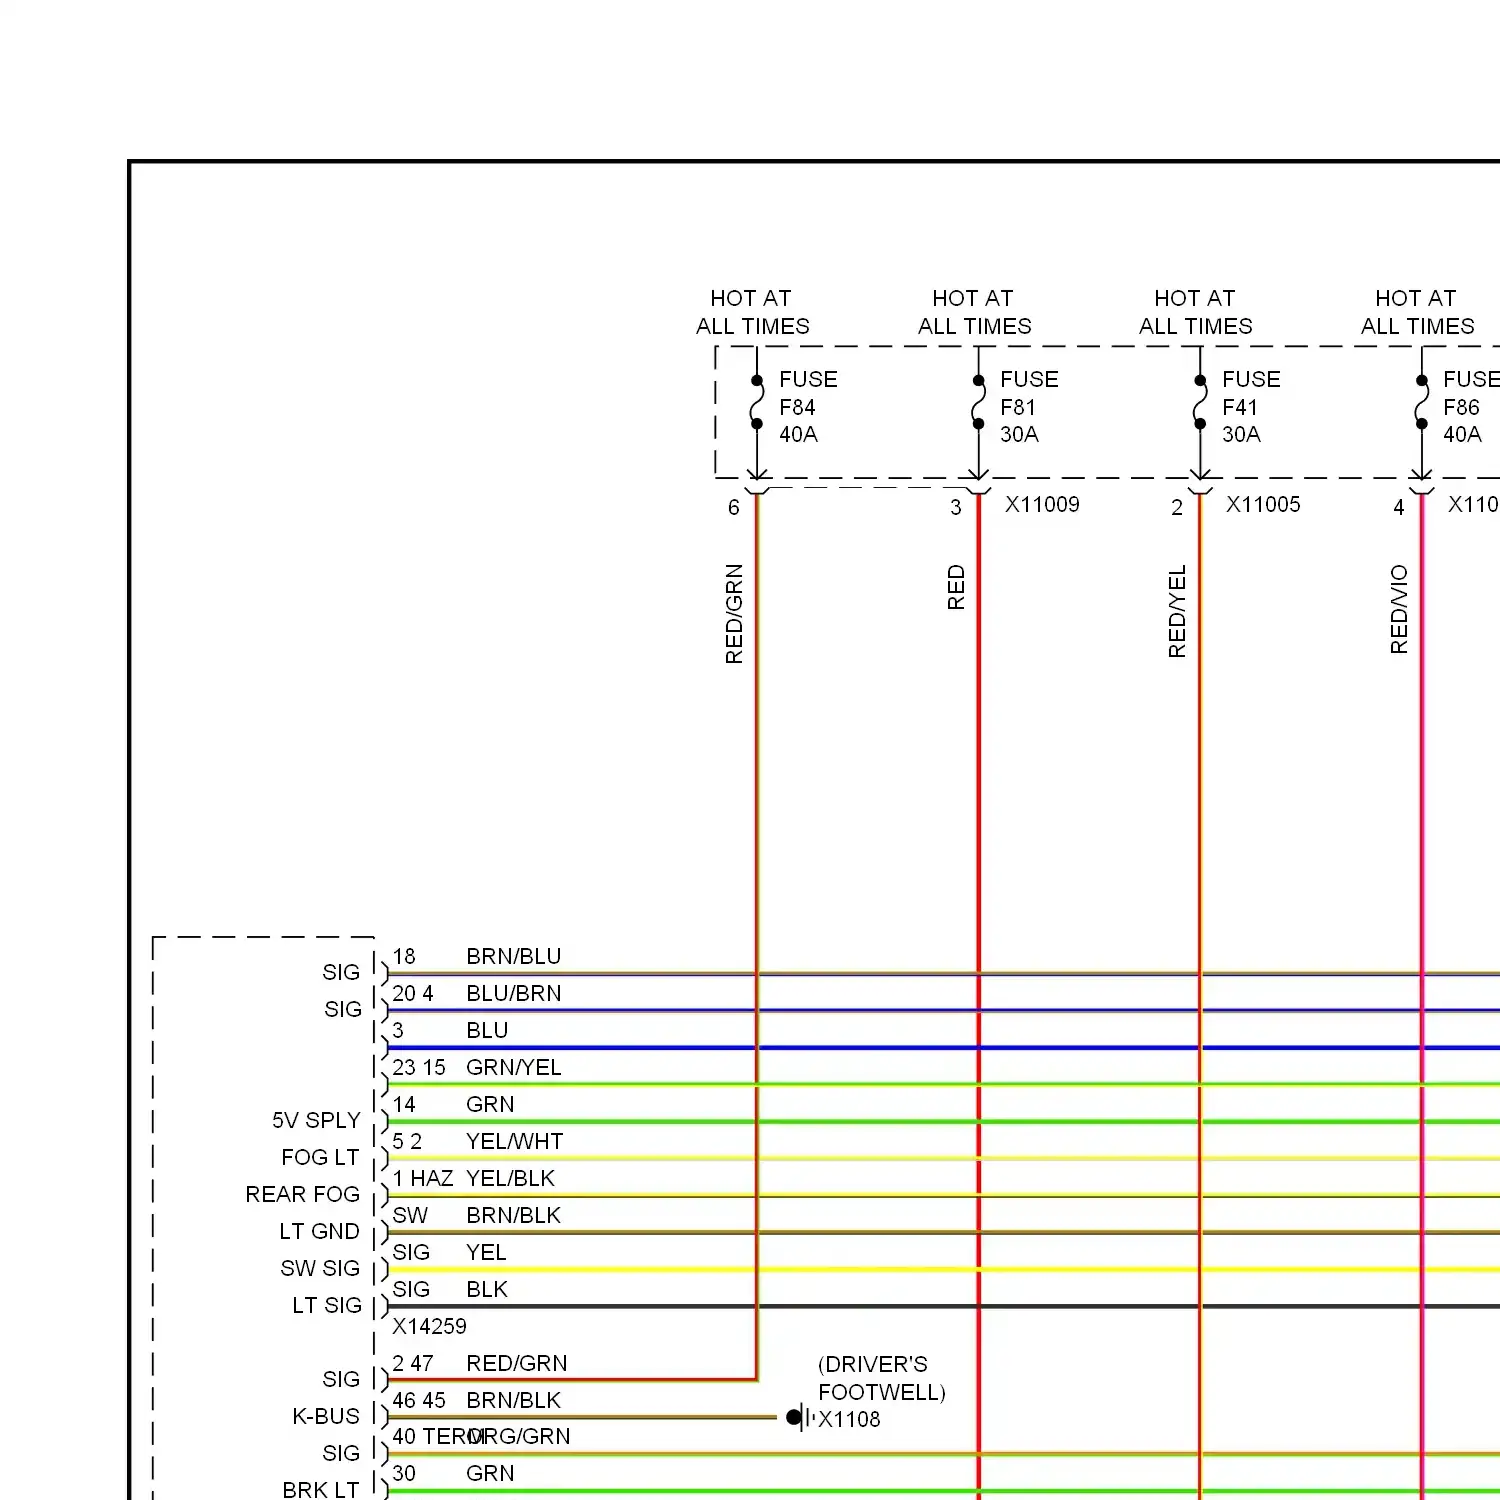Click the X1108 ground symbol
The image size is (1500, 1500).
799,1417
